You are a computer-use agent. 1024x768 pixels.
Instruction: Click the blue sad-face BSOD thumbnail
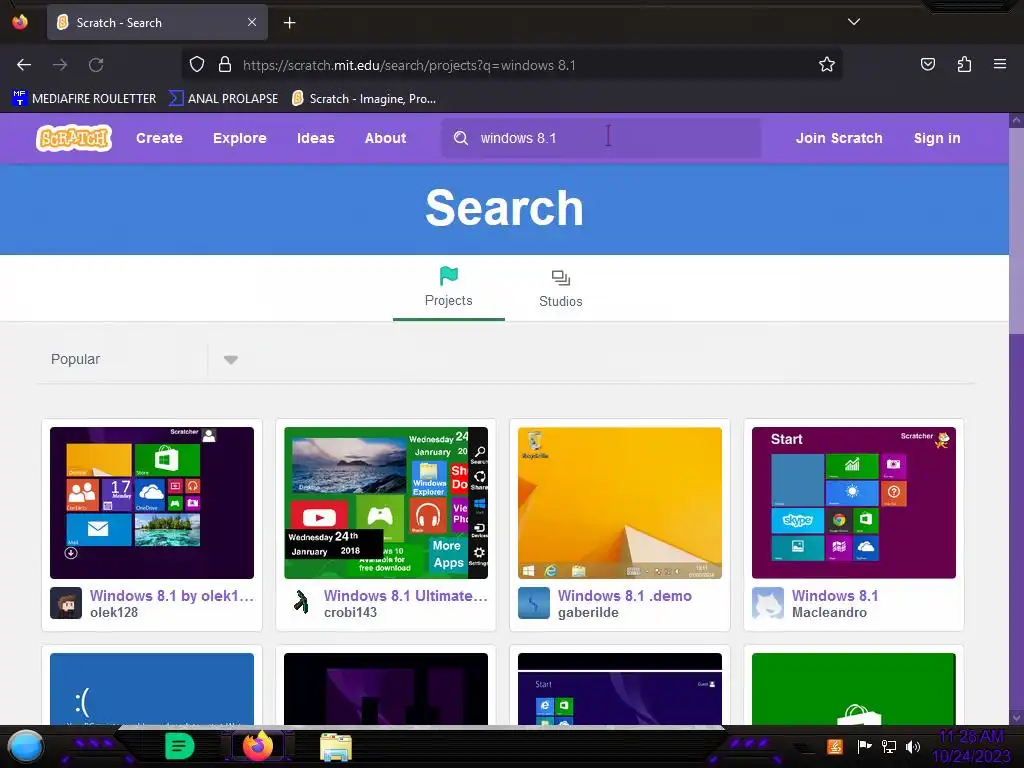click(152, 688)
